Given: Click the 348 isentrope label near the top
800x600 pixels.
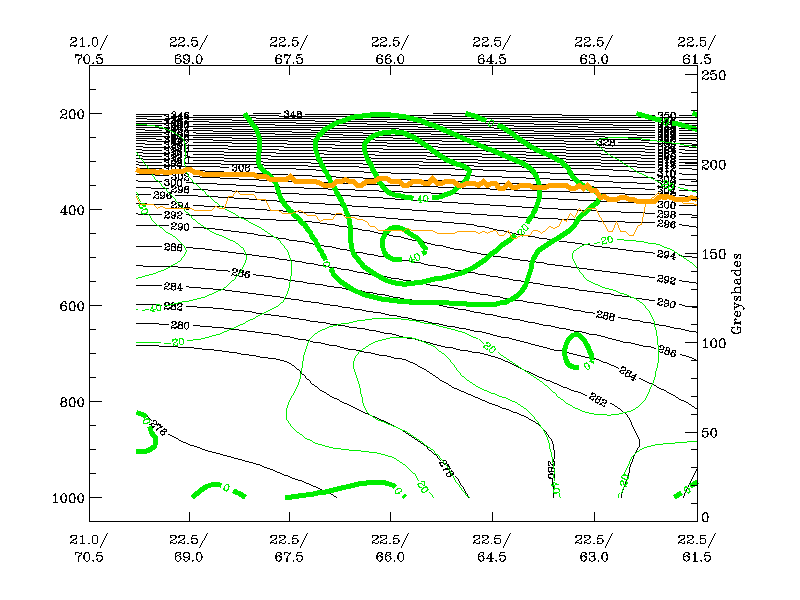Looking at the screenshot, I should 294,115.
